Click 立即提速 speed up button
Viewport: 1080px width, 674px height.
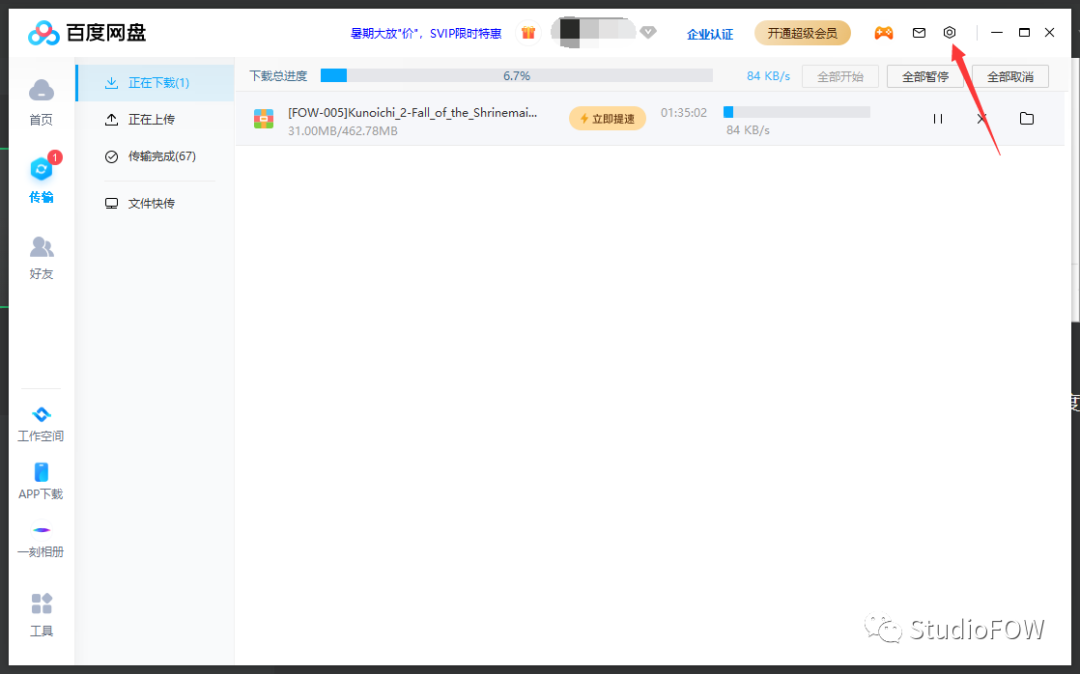click(608, 118)
